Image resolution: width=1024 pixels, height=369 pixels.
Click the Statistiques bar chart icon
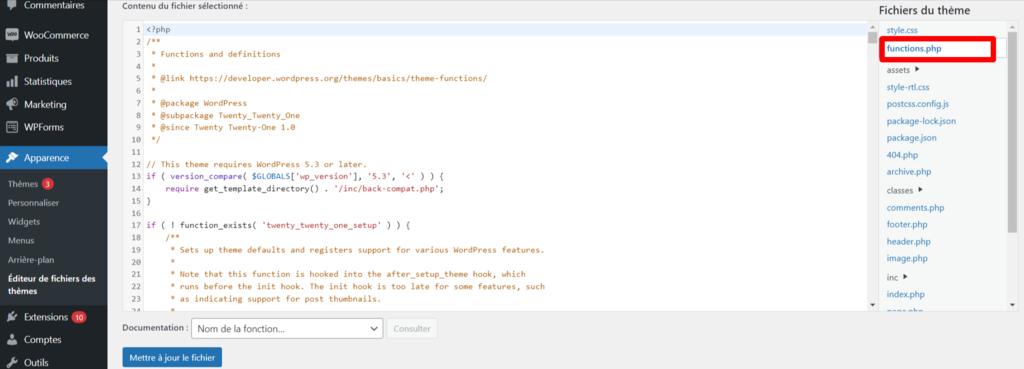(11, 82)
